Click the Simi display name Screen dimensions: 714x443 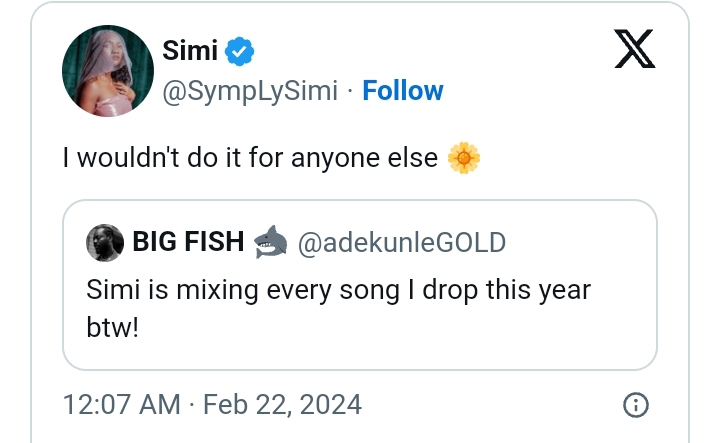coord(190,48)
